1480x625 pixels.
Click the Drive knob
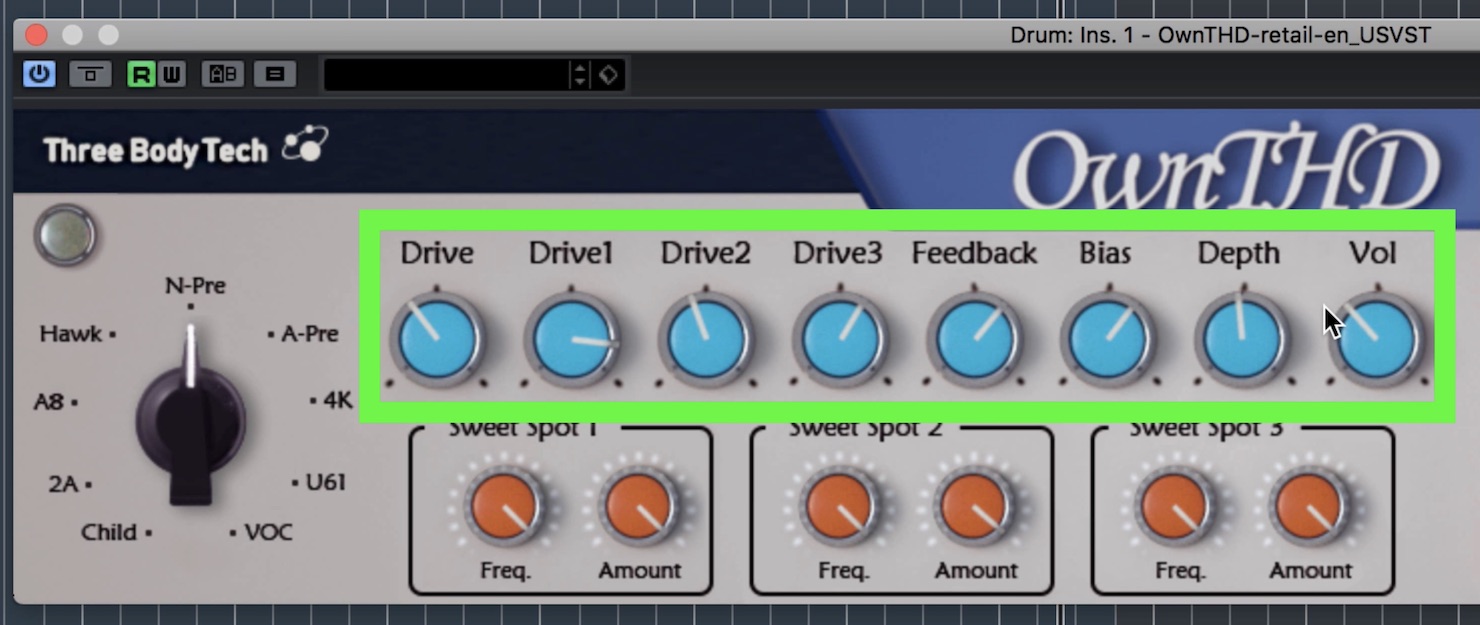tap(437, 340)
